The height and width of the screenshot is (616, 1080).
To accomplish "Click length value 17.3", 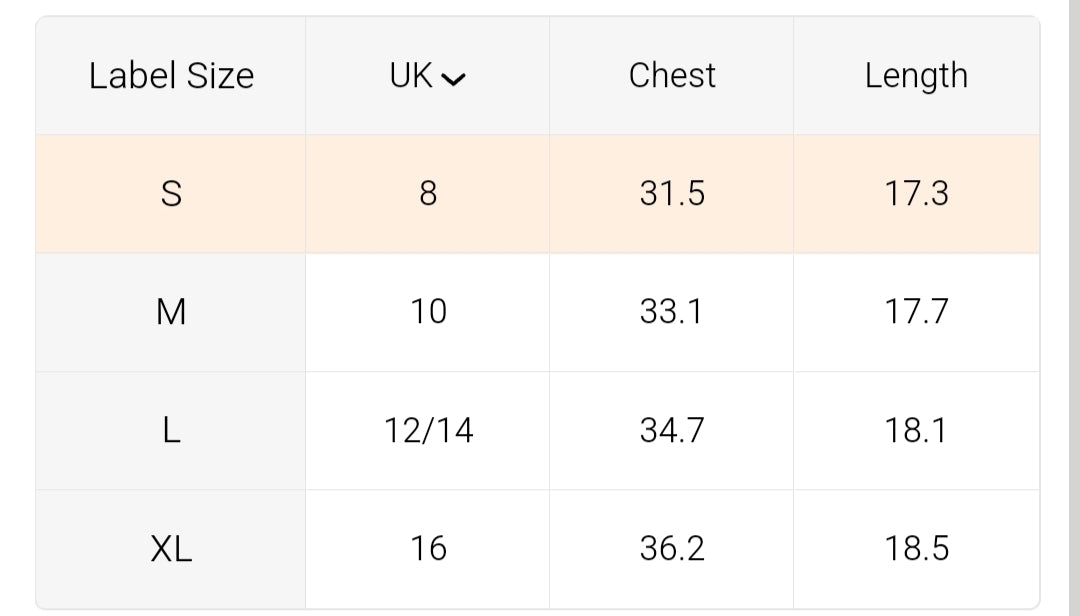I will [916, 194].
